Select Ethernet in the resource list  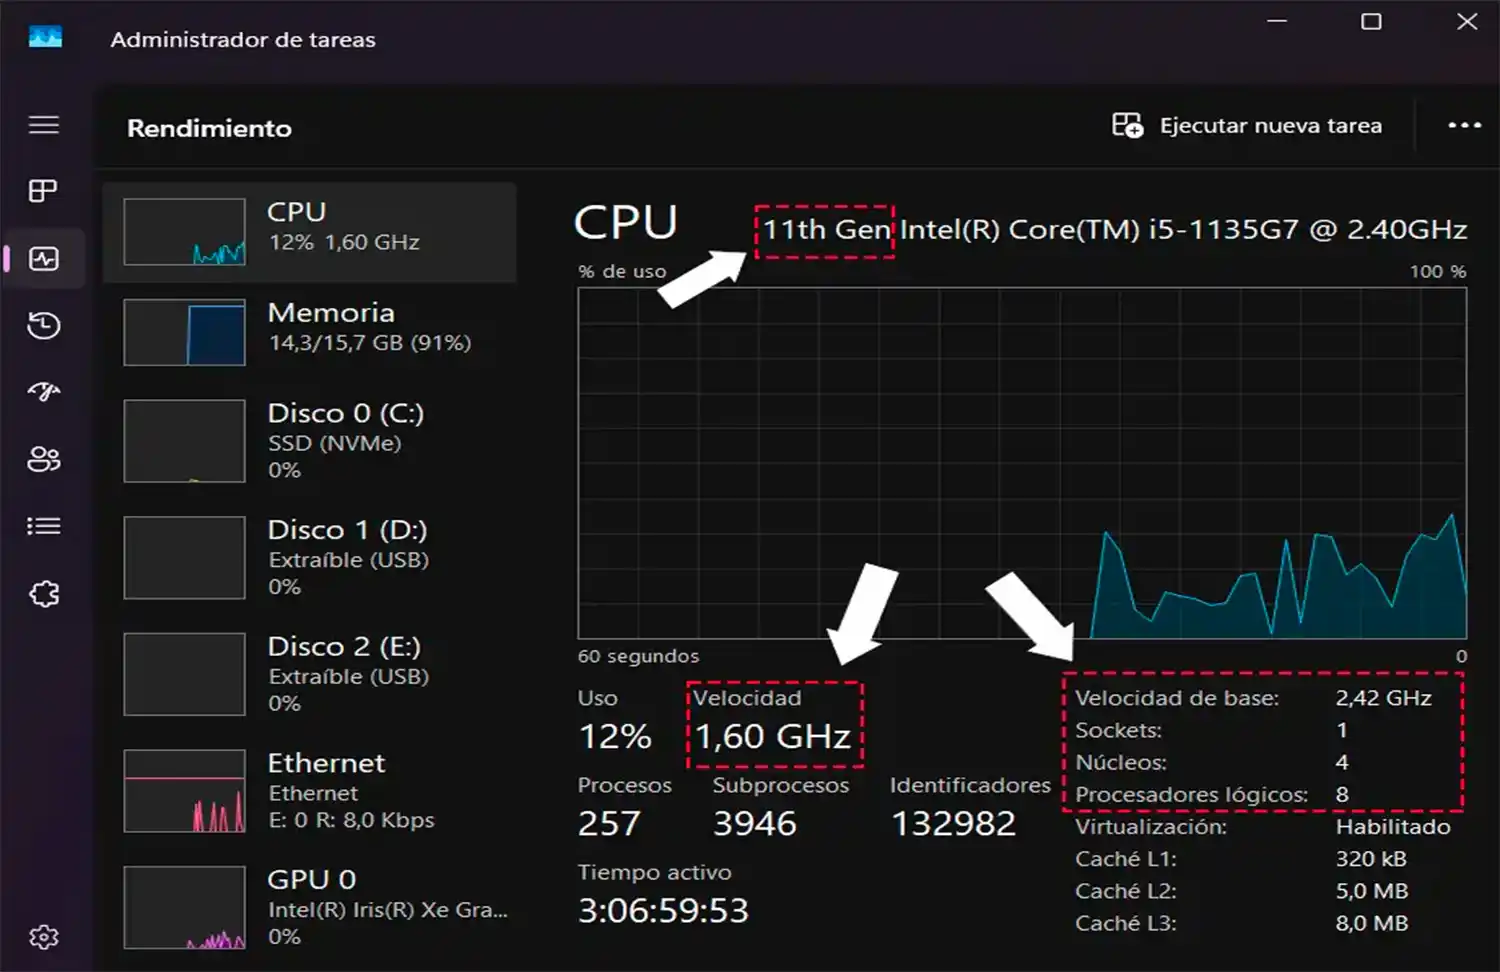point(310,791)
